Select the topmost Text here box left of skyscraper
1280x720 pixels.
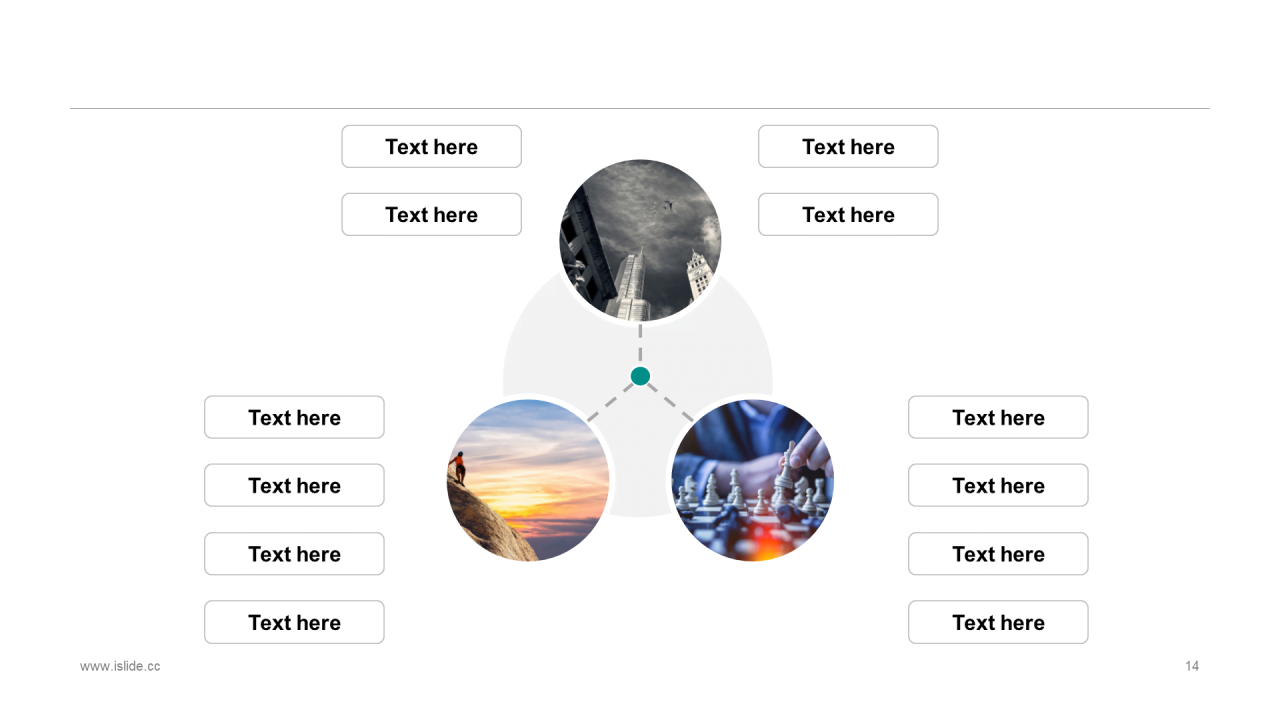(x=432, y=147)
